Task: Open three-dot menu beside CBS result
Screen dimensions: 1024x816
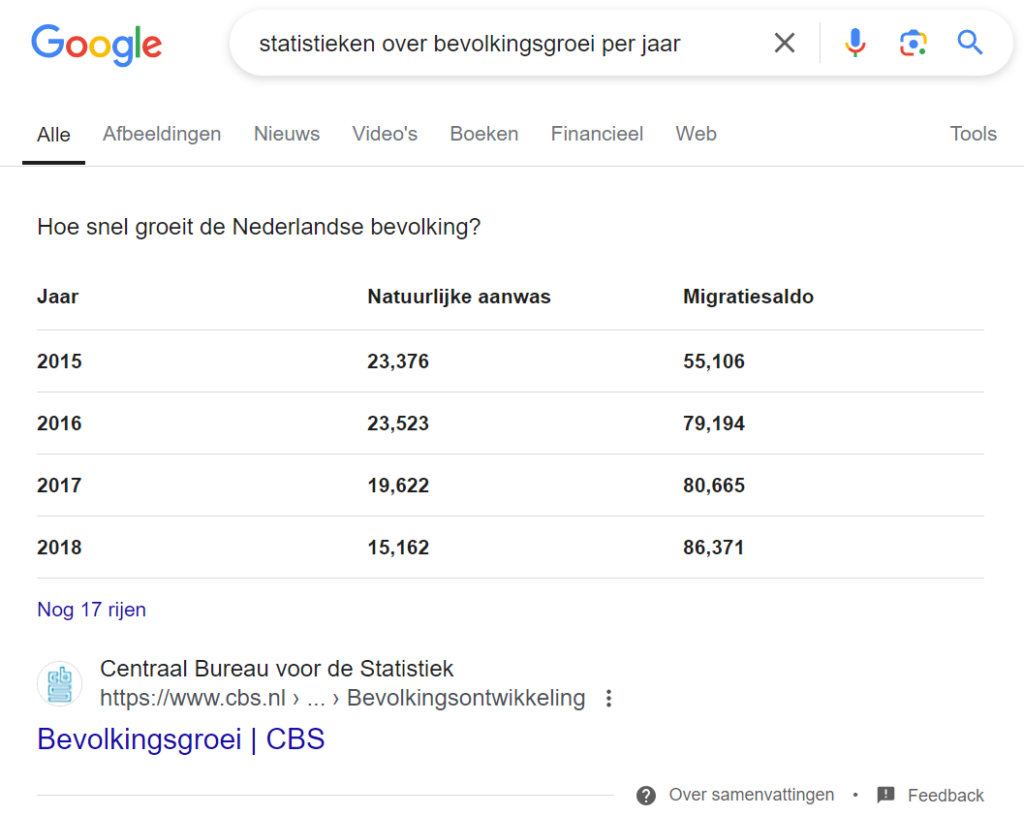Action: 609,698
